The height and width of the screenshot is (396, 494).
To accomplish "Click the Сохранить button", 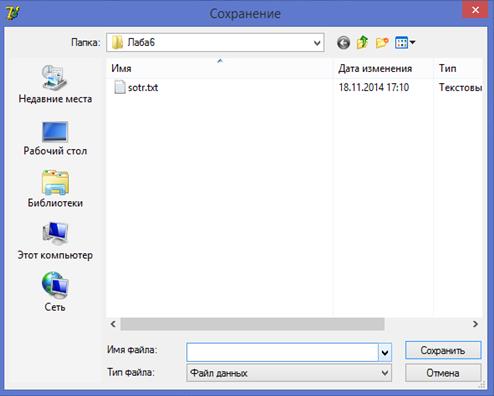I will point(443,350).
